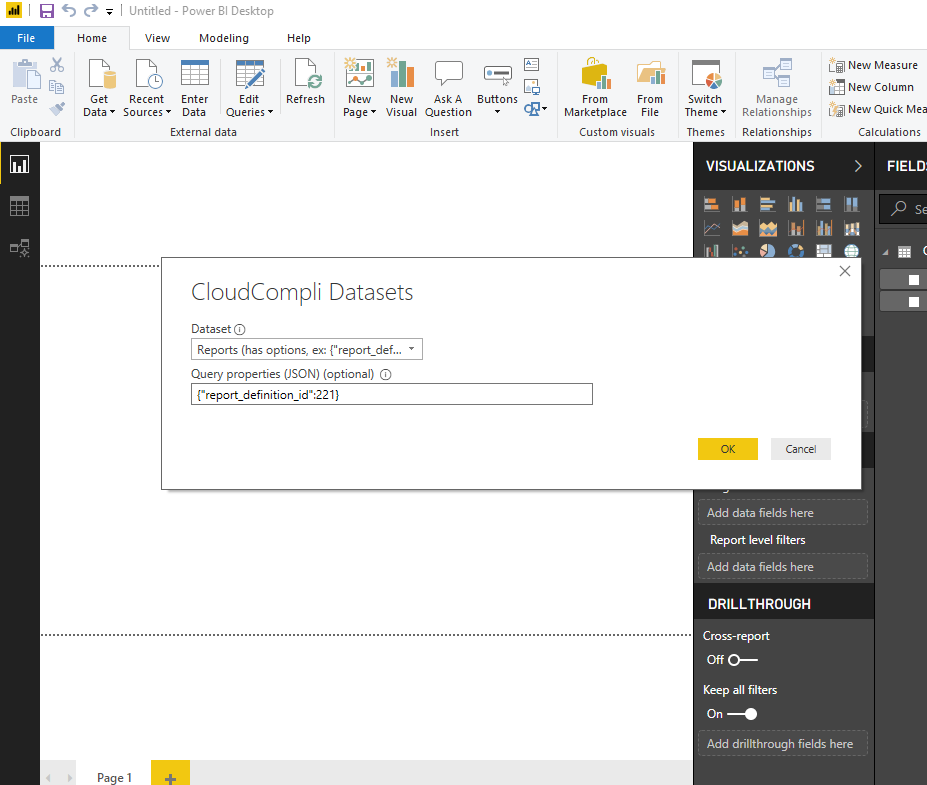Image resolution: width=927 pixels, height=785 pixels.
Task: Tick the second field checkbox in Fields pane
Action: tap(914, 302)
